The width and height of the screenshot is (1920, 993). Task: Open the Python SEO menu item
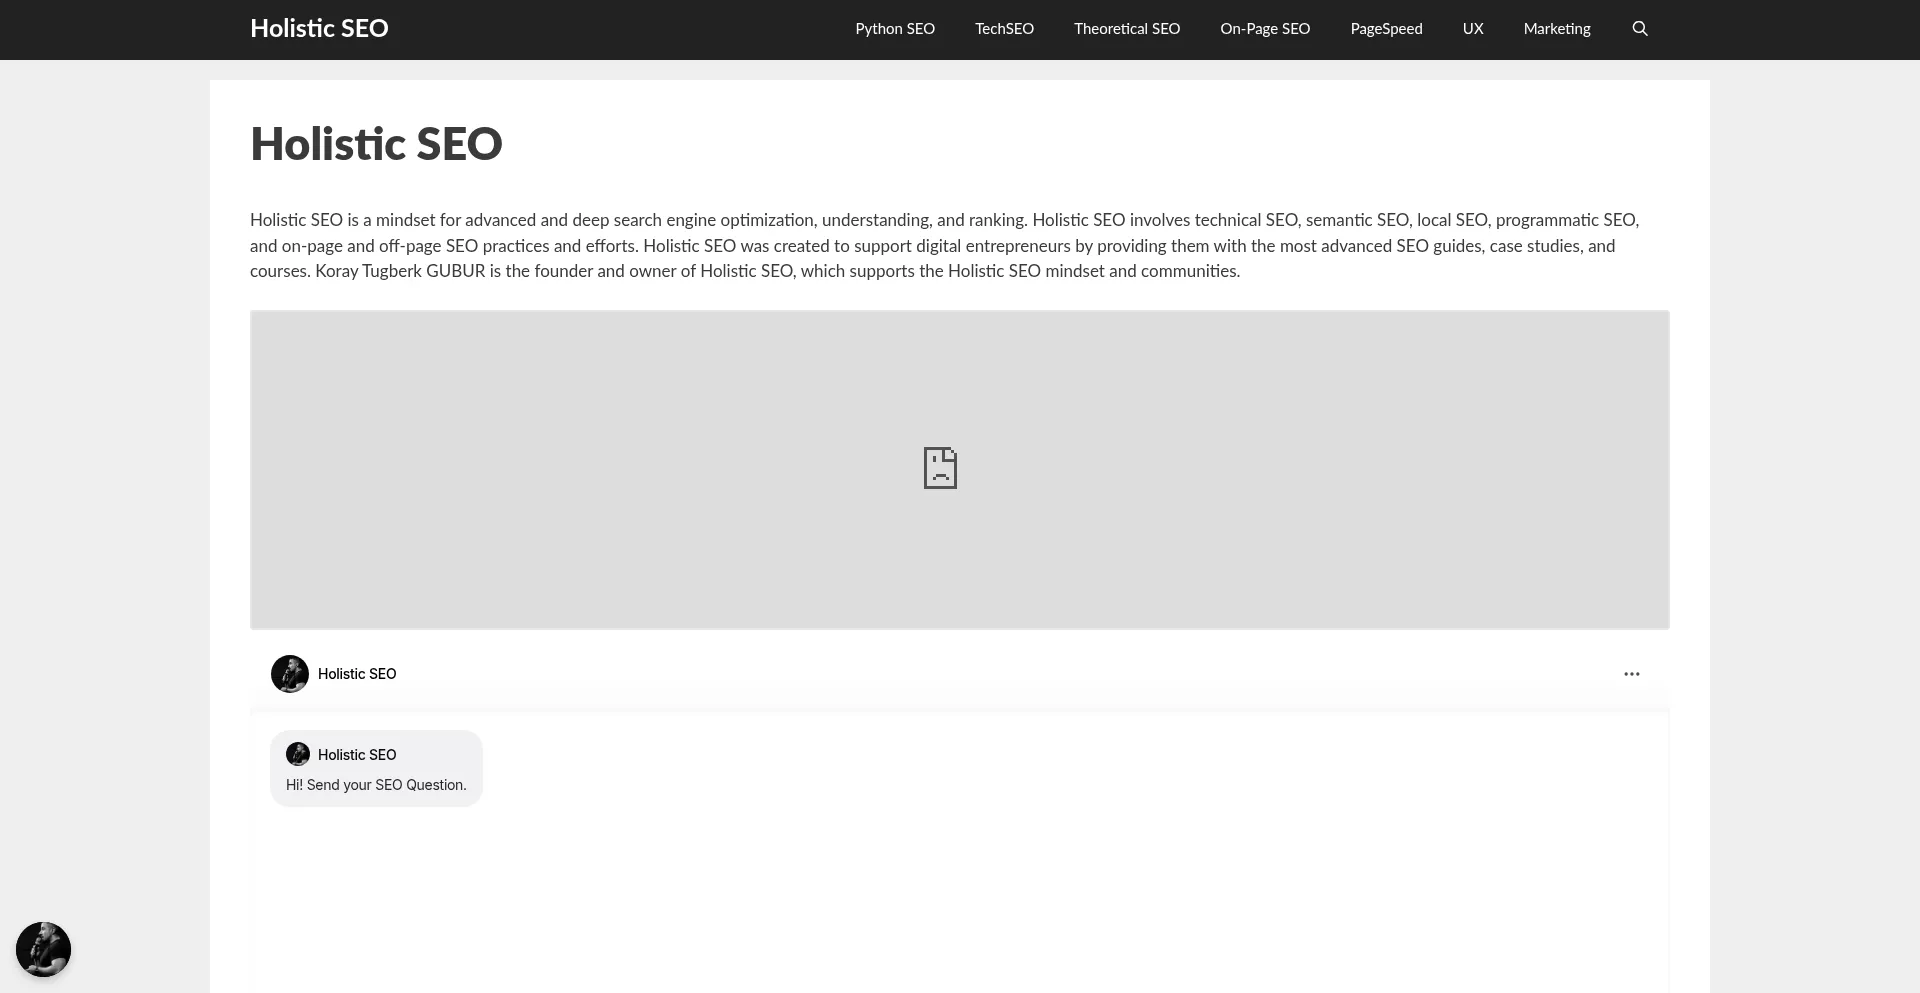tap(895, 29)
